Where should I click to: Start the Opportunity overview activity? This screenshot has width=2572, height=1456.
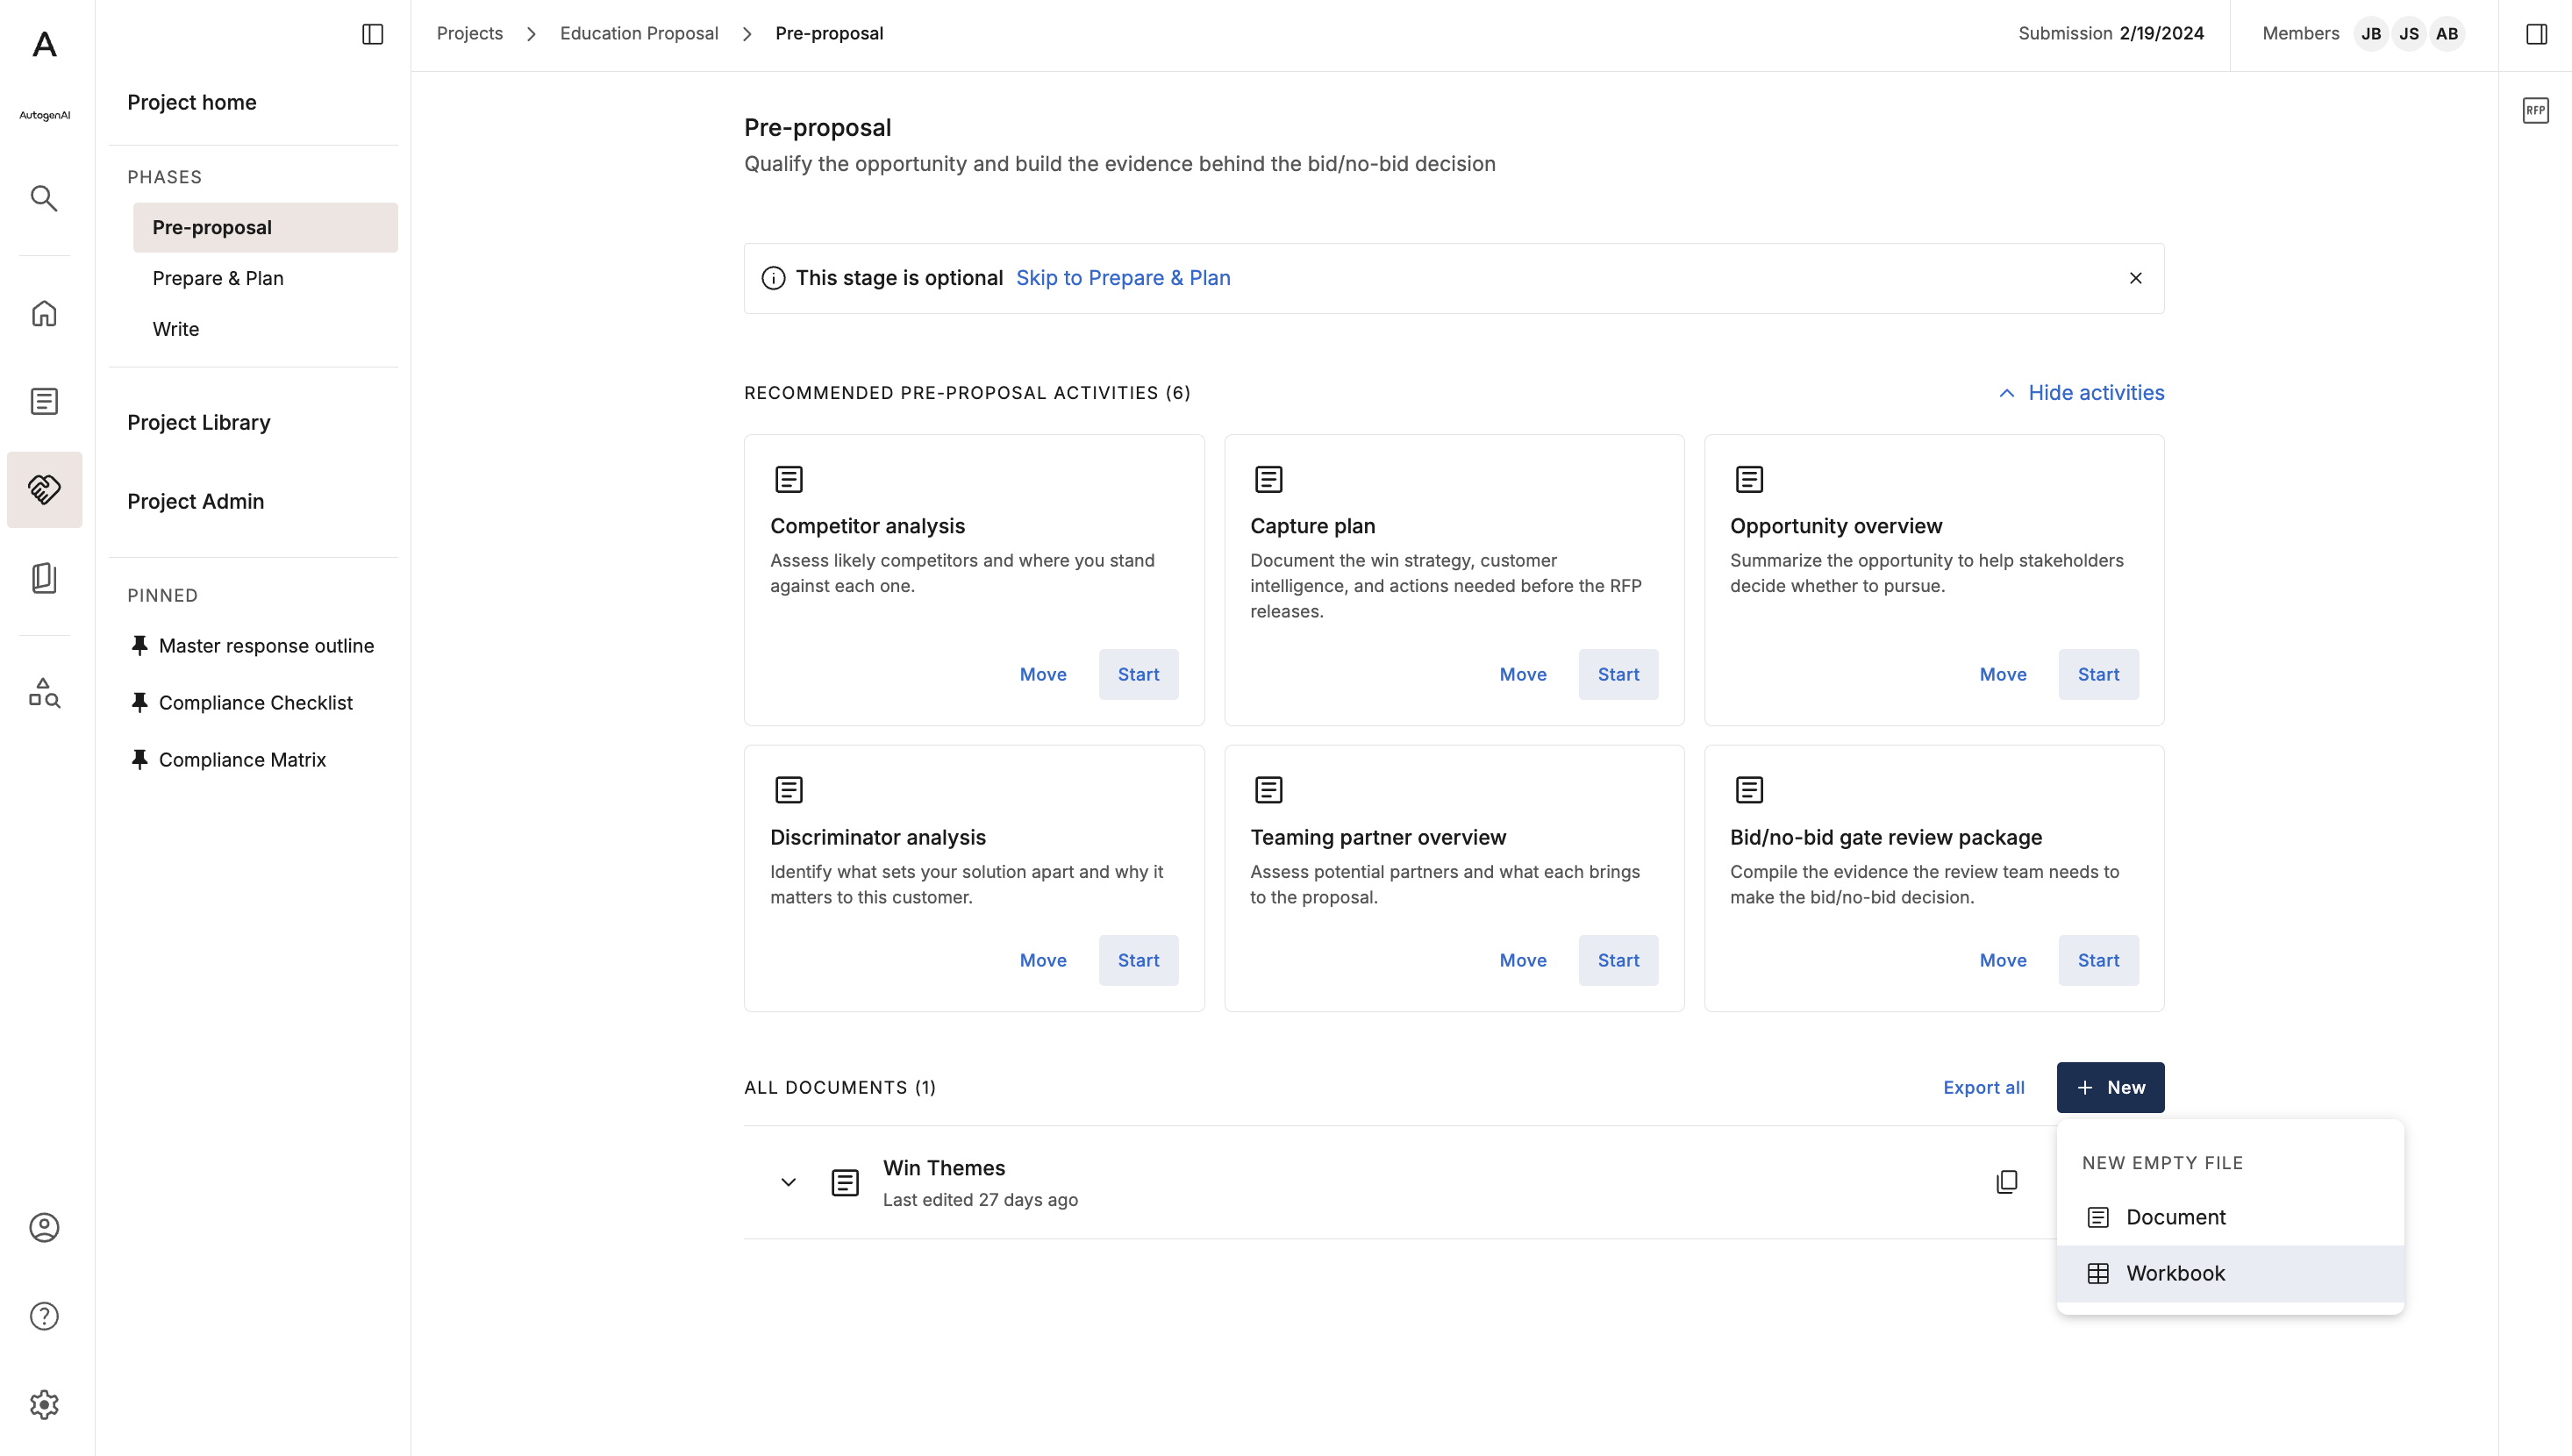click(2098, 674)
